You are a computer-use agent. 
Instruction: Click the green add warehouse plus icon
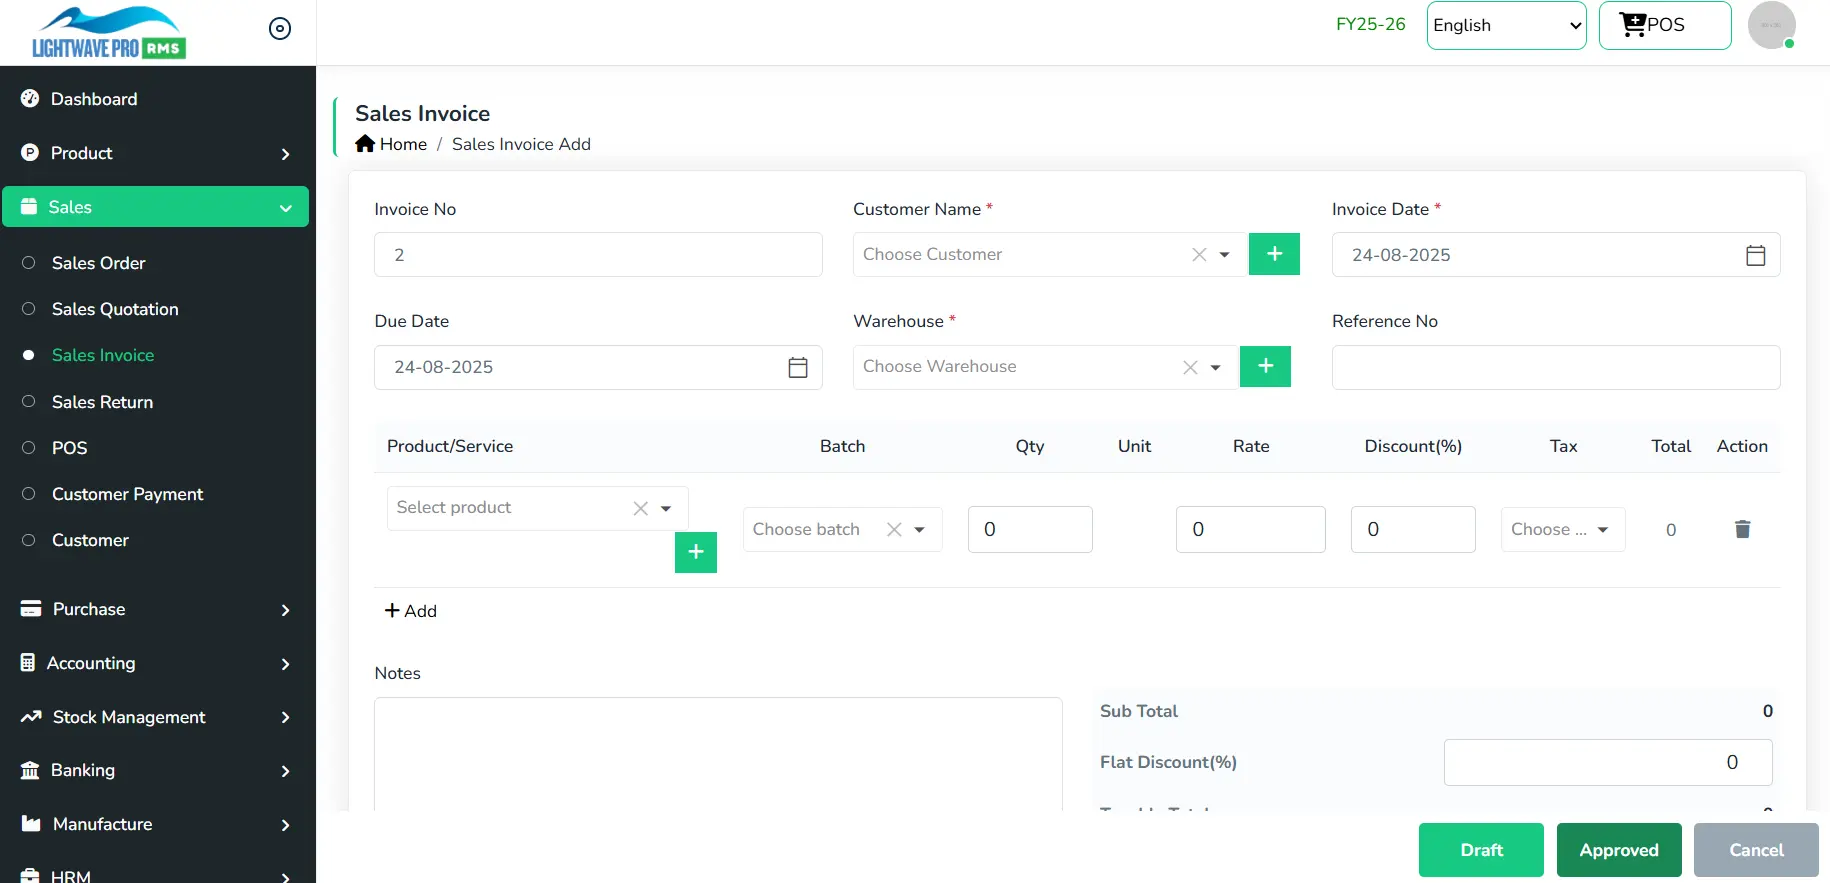1265,366
